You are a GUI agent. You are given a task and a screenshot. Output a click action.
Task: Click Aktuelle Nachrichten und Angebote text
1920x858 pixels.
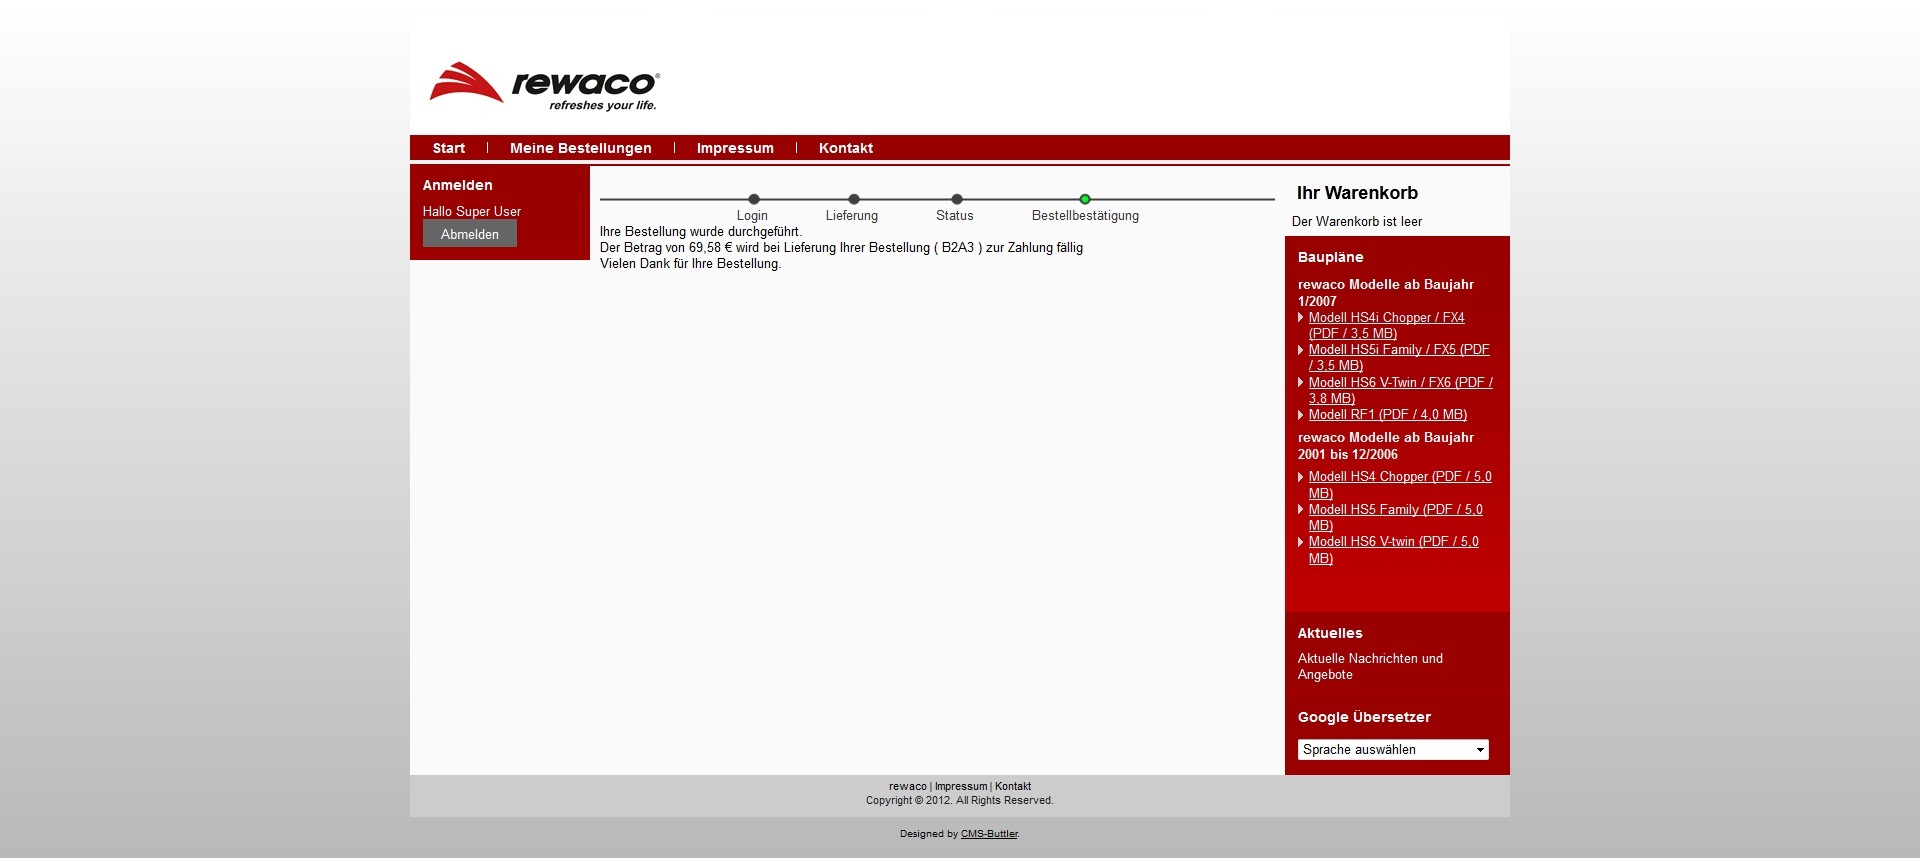(x=1370, y=666)
